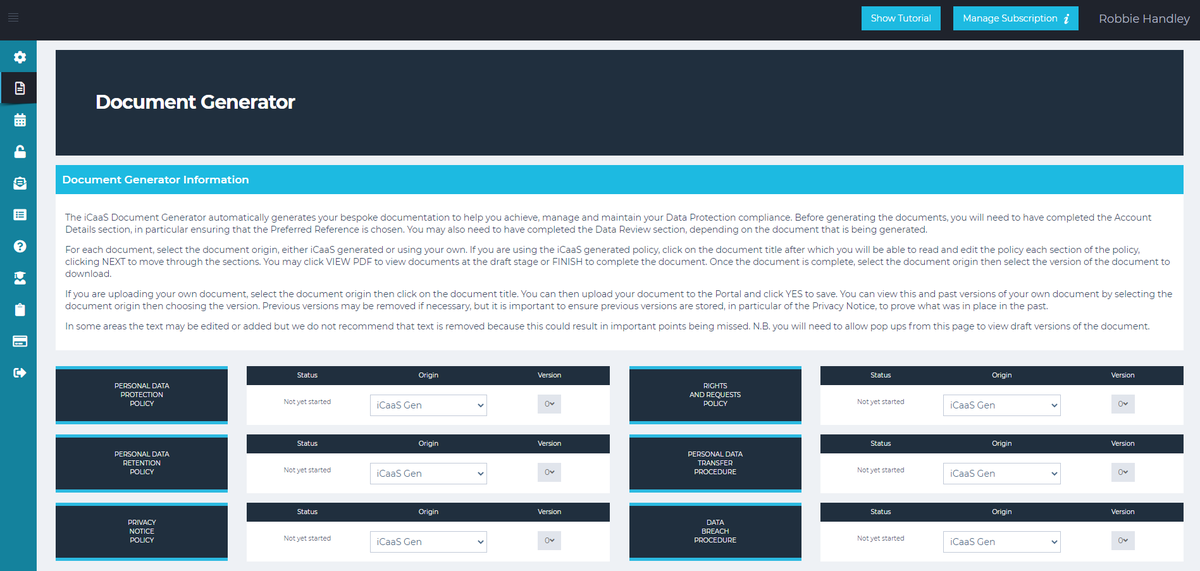Screen dimensions: 1200x571
Task: Open Version dropdown for Privacy Notice Policy
Action: pos(549,540)
